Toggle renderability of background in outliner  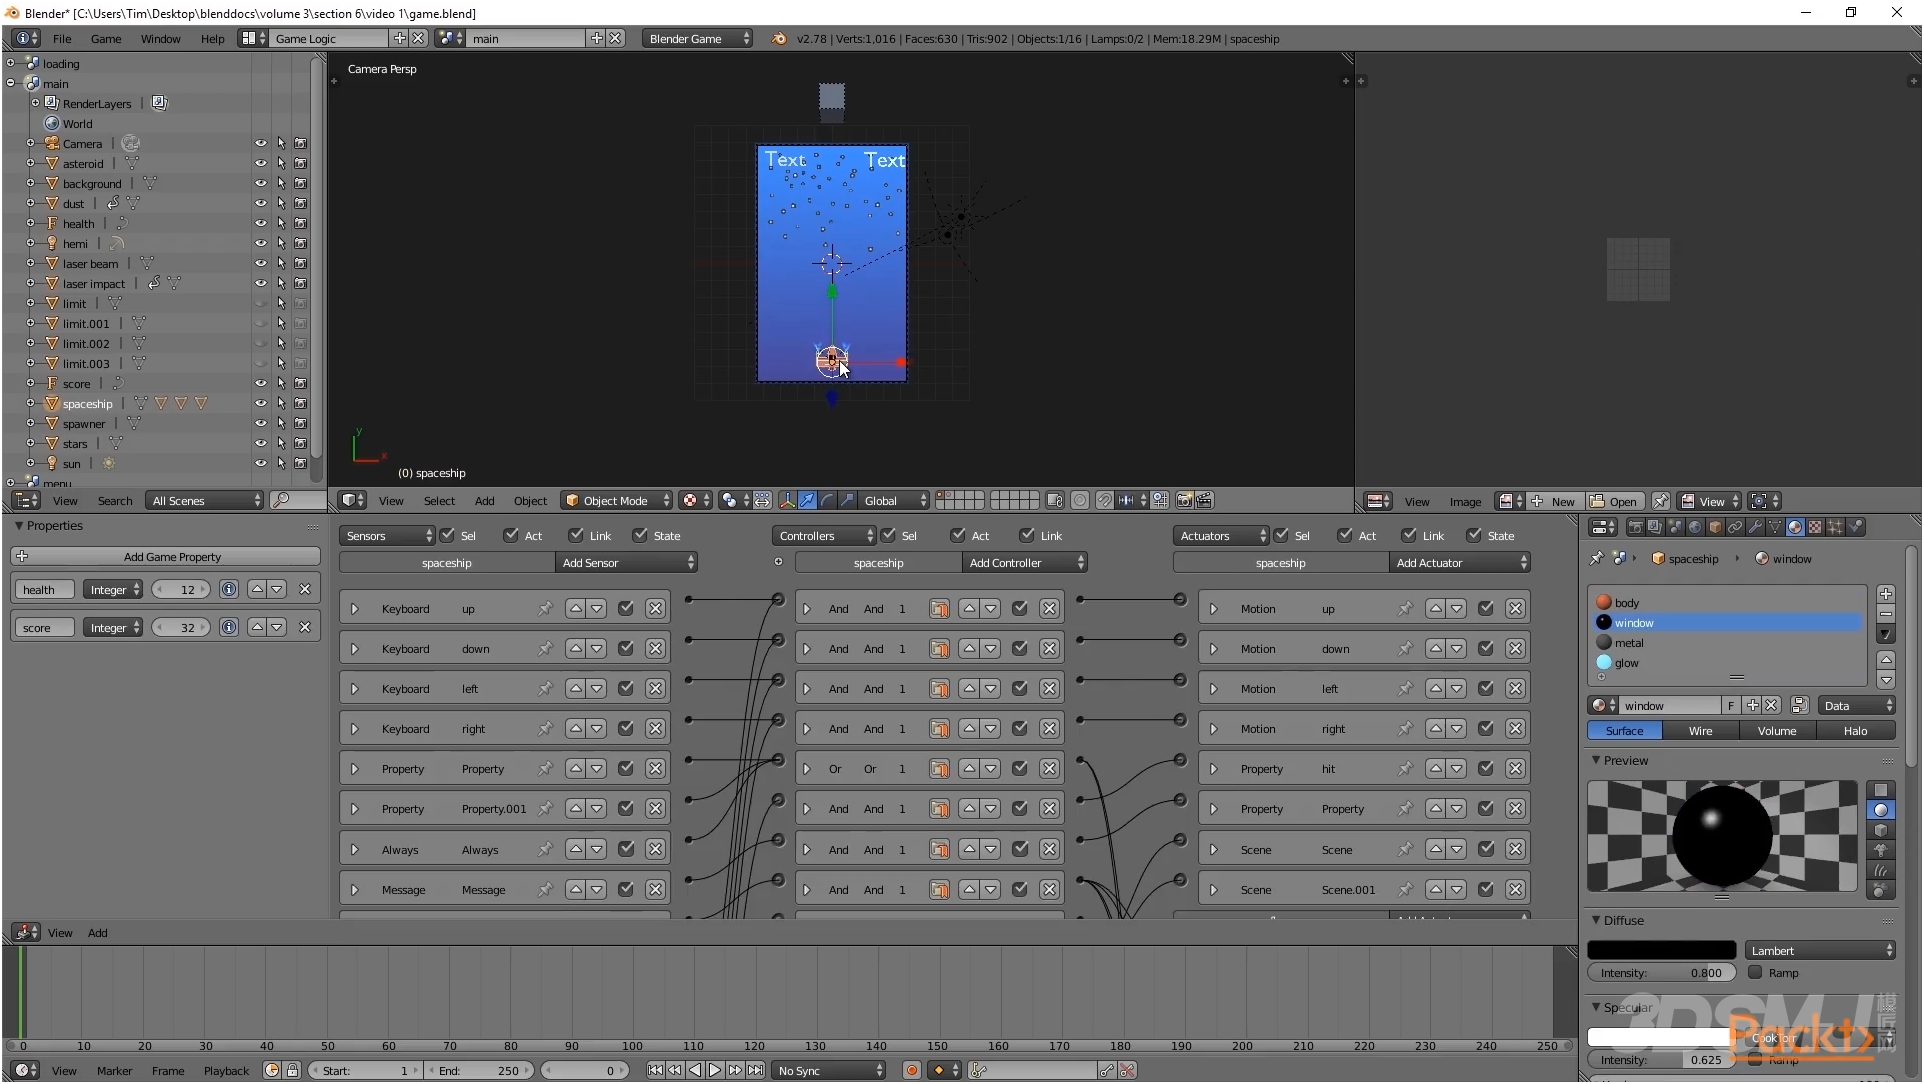(x=300, y=183)
